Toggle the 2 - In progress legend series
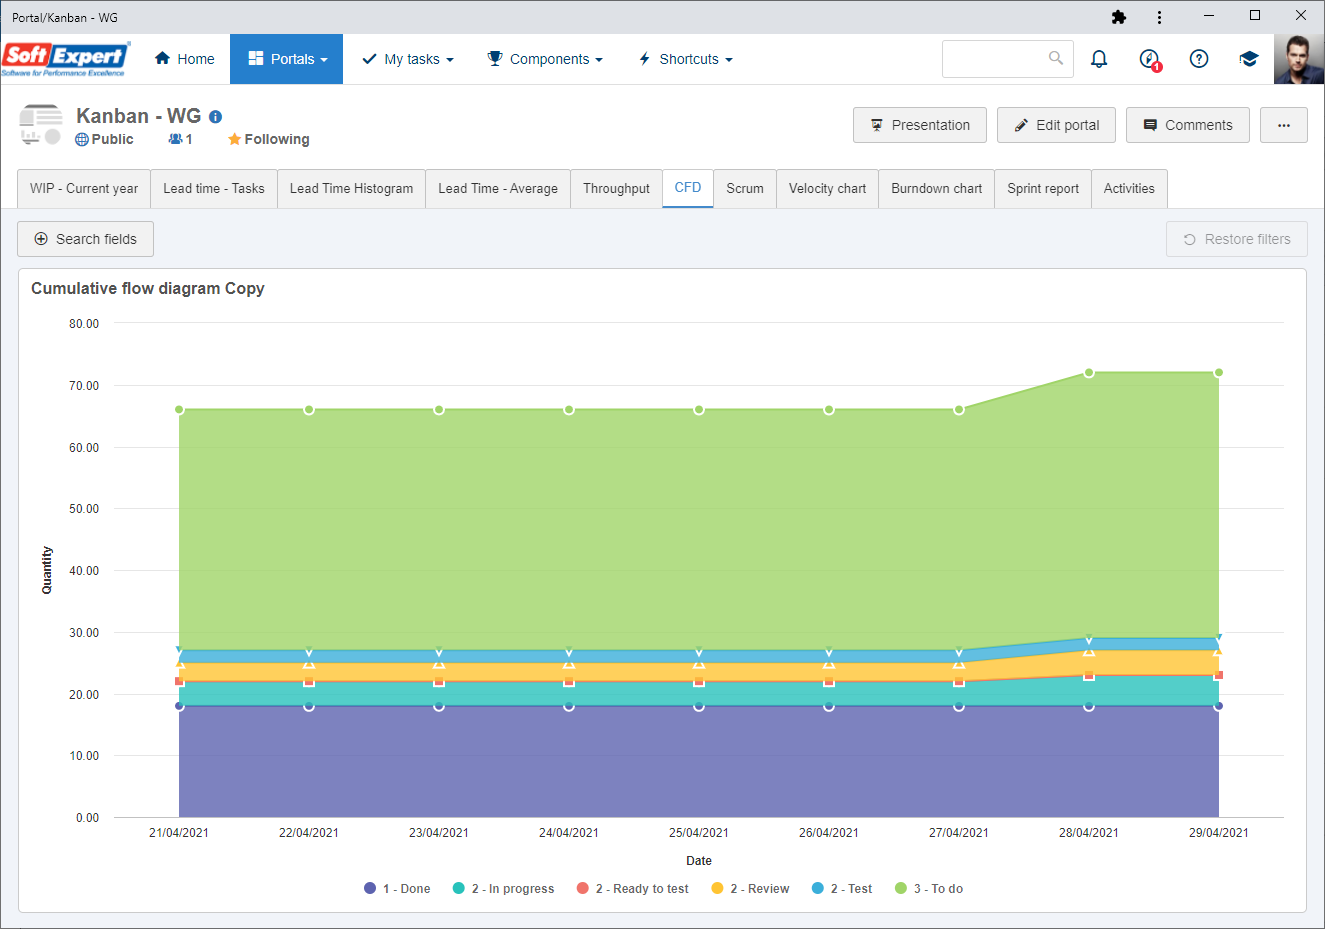This screenshot has height=929, width=1325. [x=503, y=888]
